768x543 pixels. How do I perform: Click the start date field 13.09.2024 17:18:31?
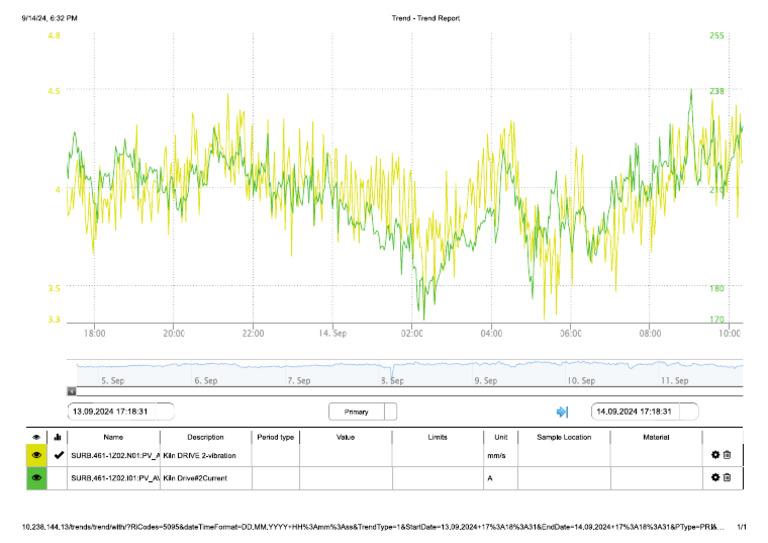point(112,412)
